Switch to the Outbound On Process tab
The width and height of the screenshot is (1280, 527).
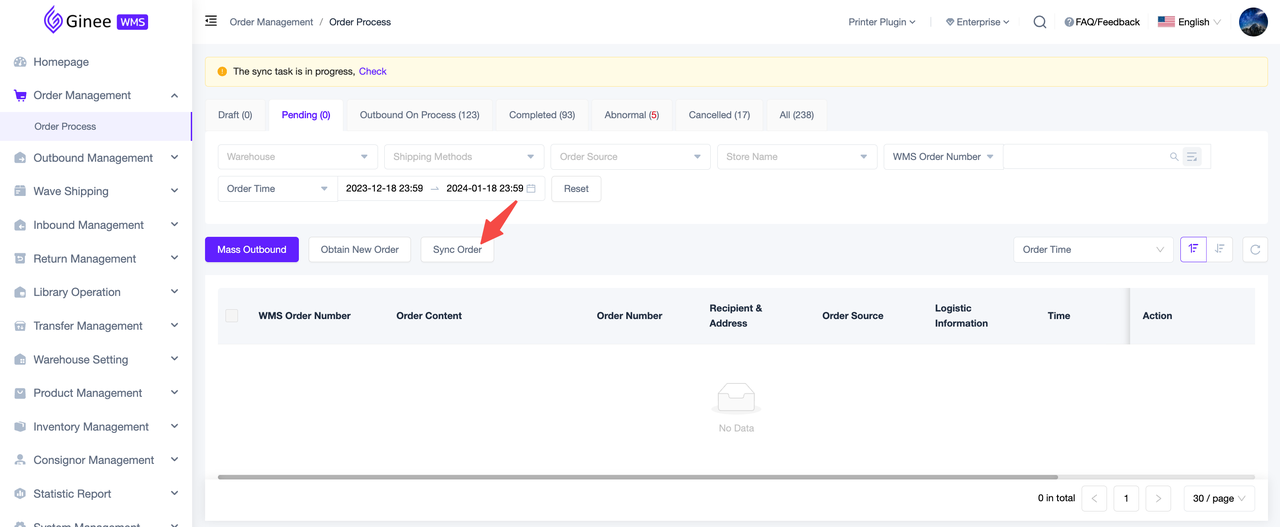click(419, 115)
